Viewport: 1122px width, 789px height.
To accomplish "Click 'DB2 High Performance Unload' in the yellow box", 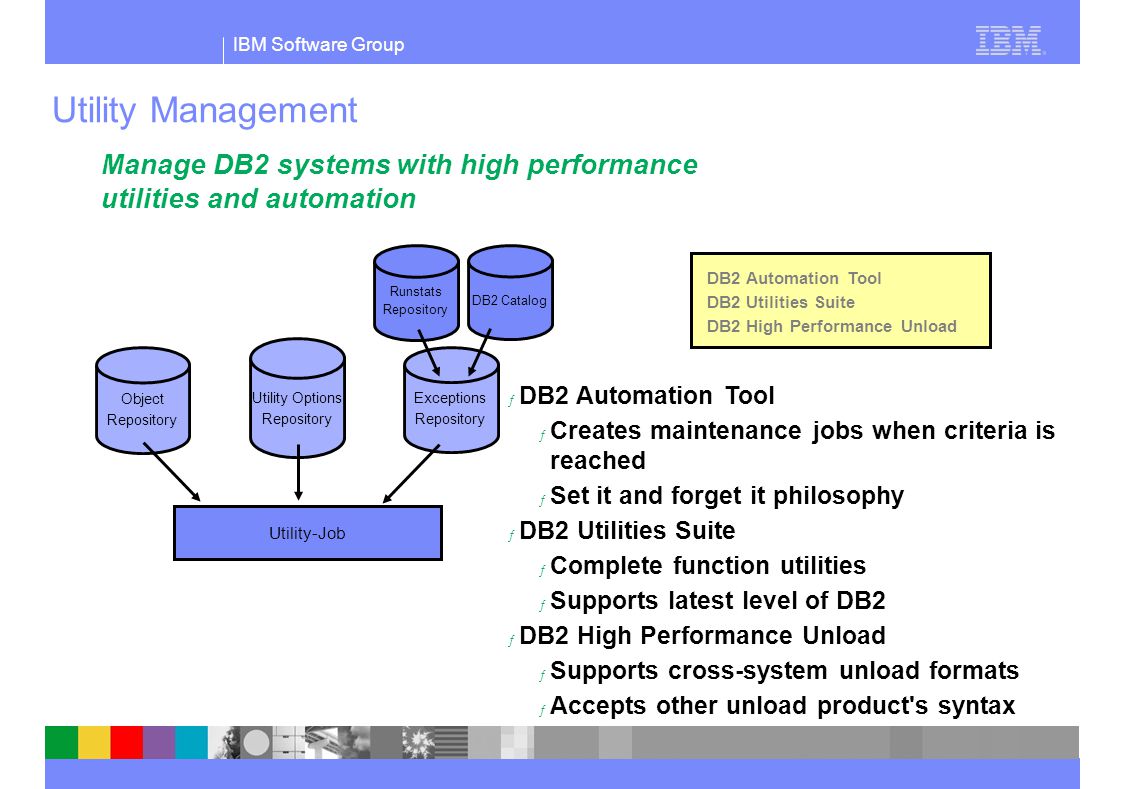I will (831, 326).
